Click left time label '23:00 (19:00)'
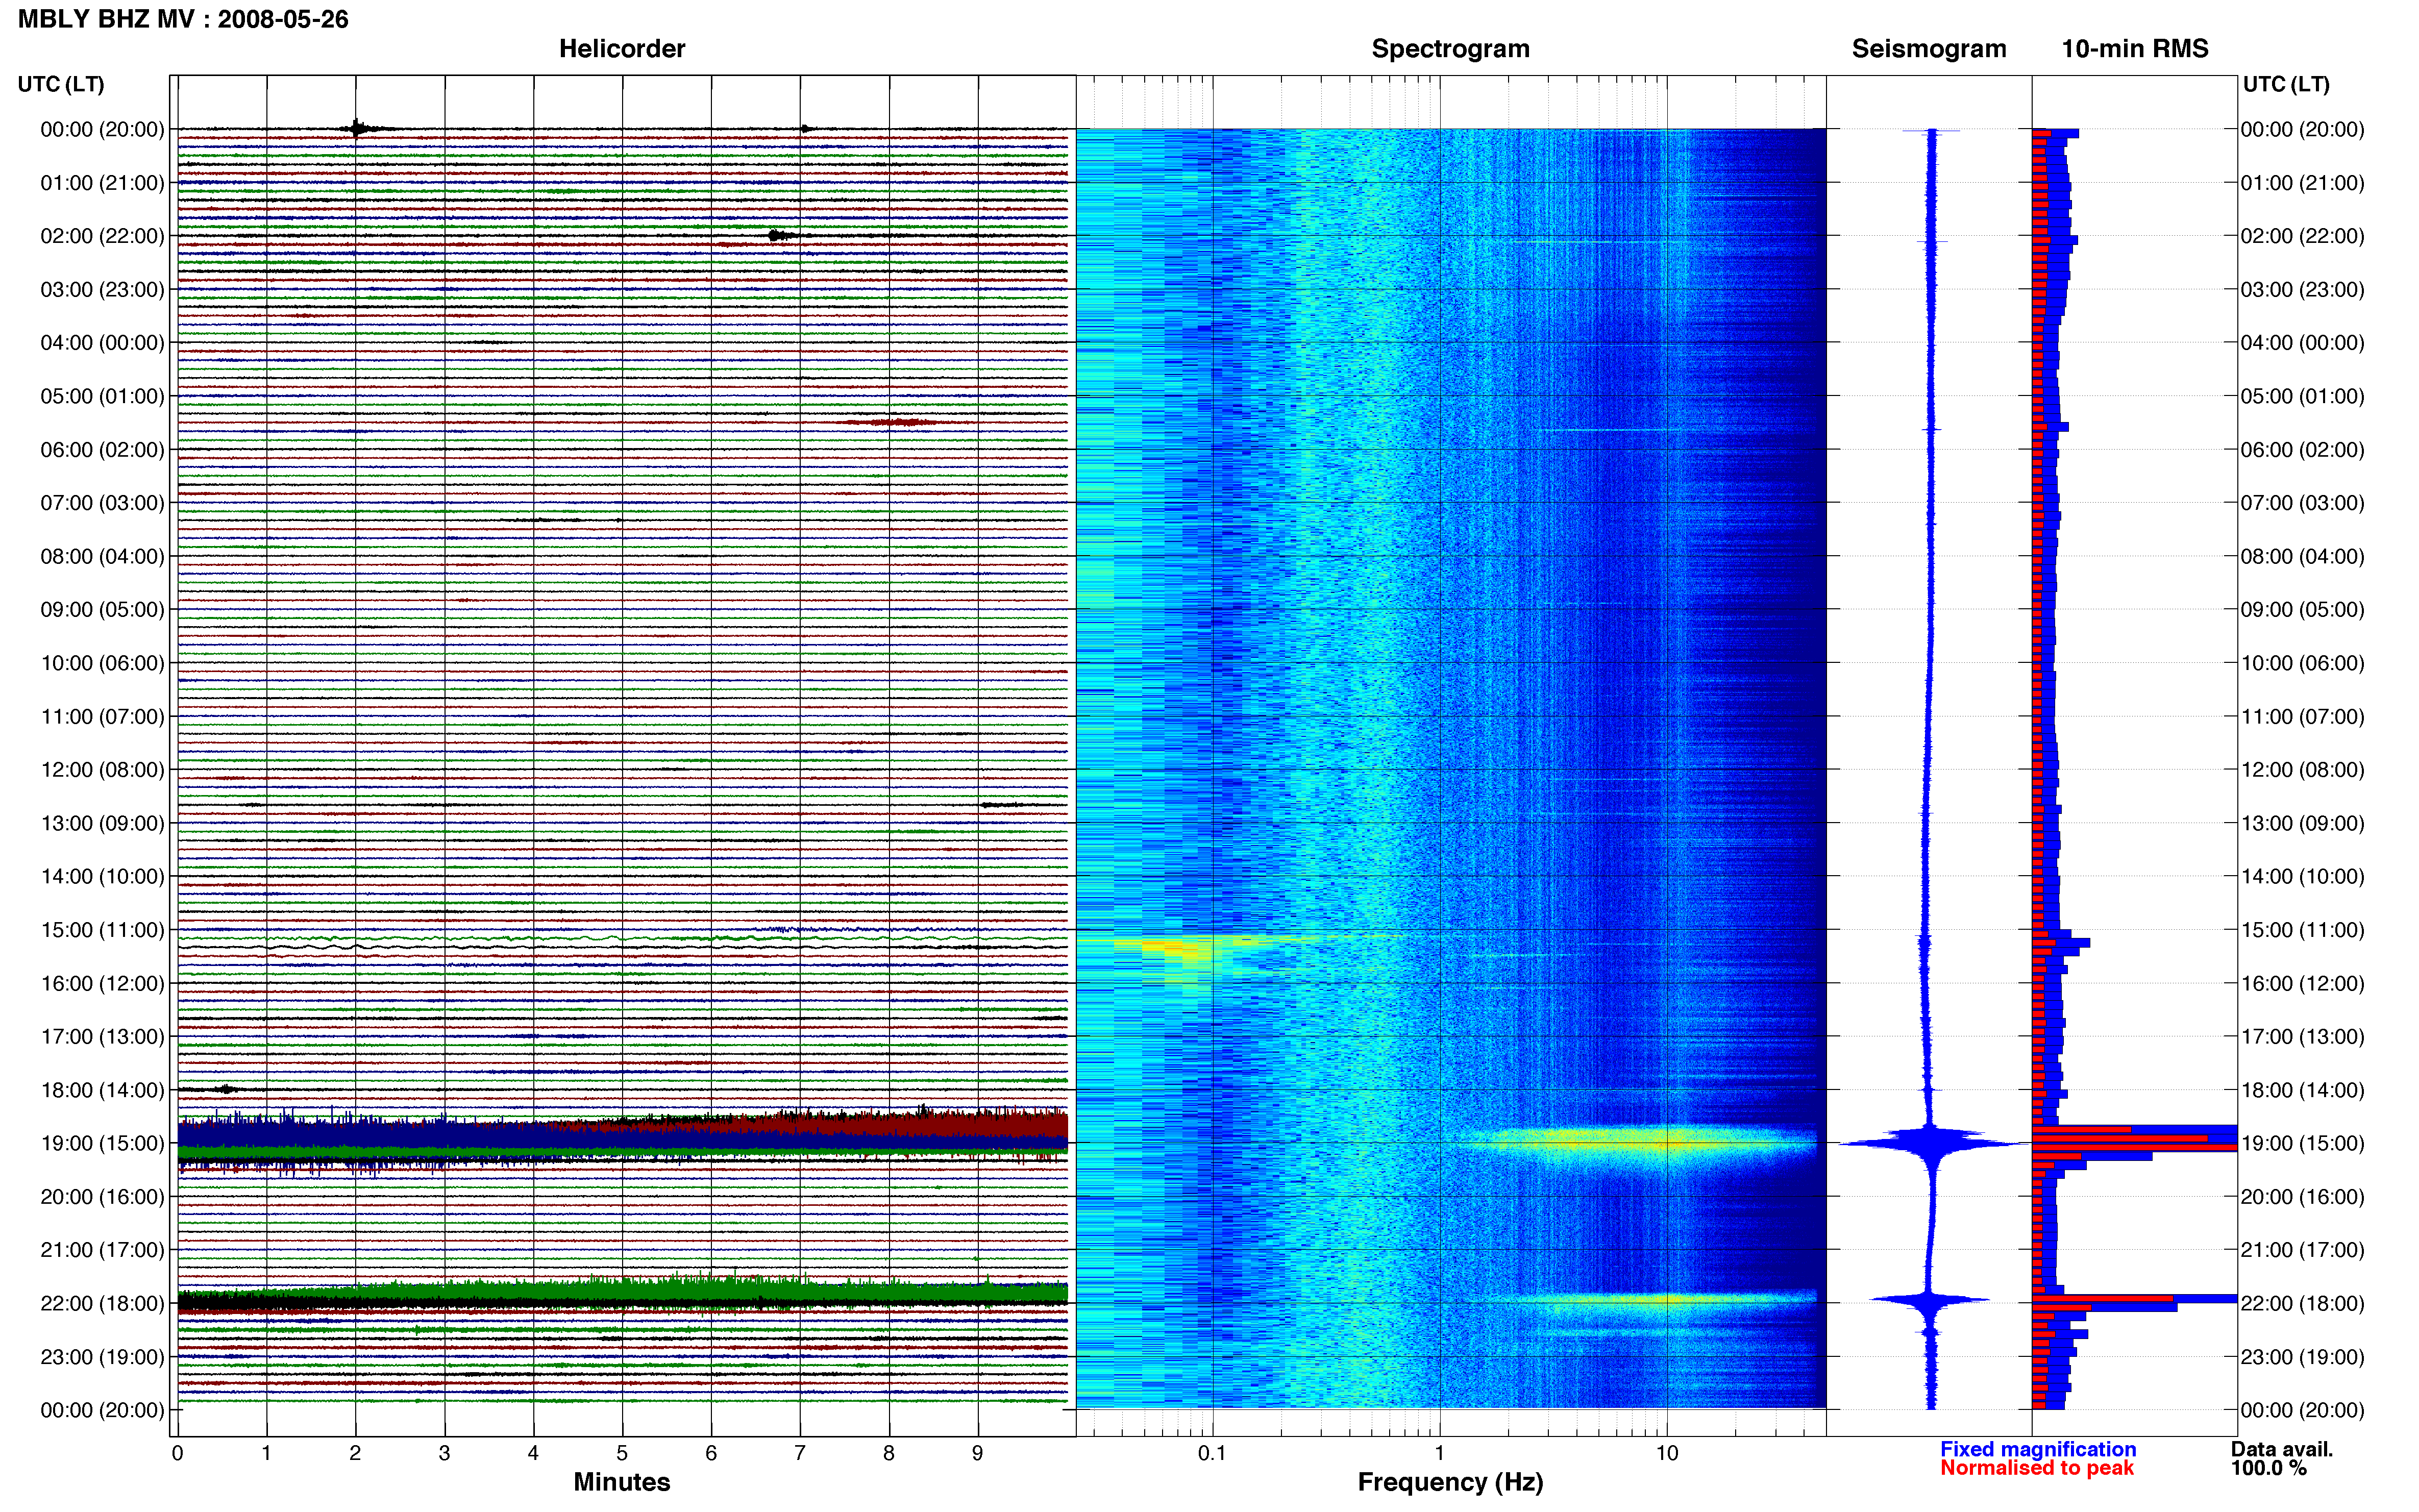The image size is (2419, 1512). tap(102, 1357)
